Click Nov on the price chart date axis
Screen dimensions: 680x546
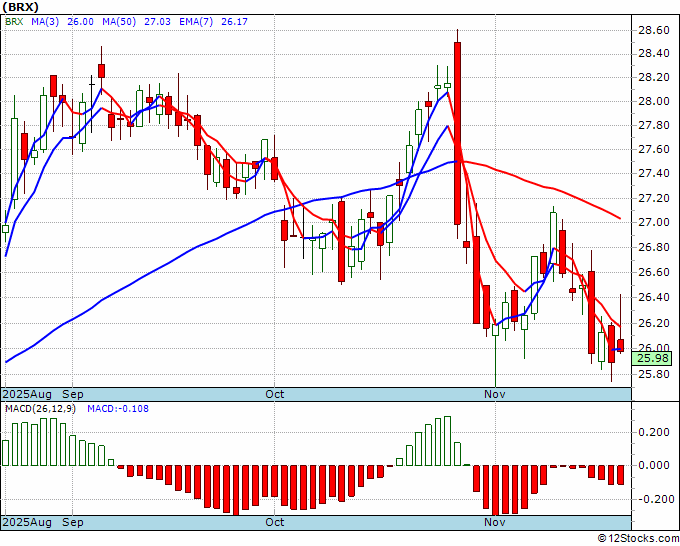(495, 394)
